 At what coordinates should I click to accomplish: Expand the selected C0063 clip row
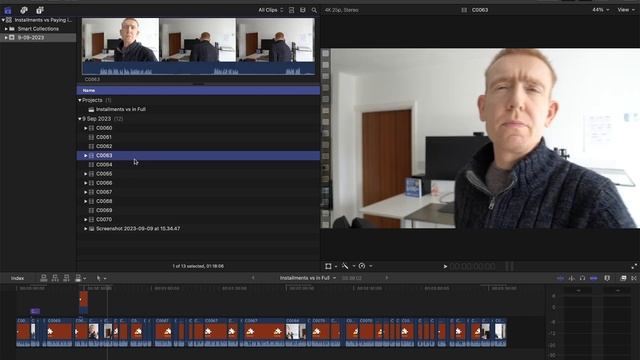coord(86,156)
